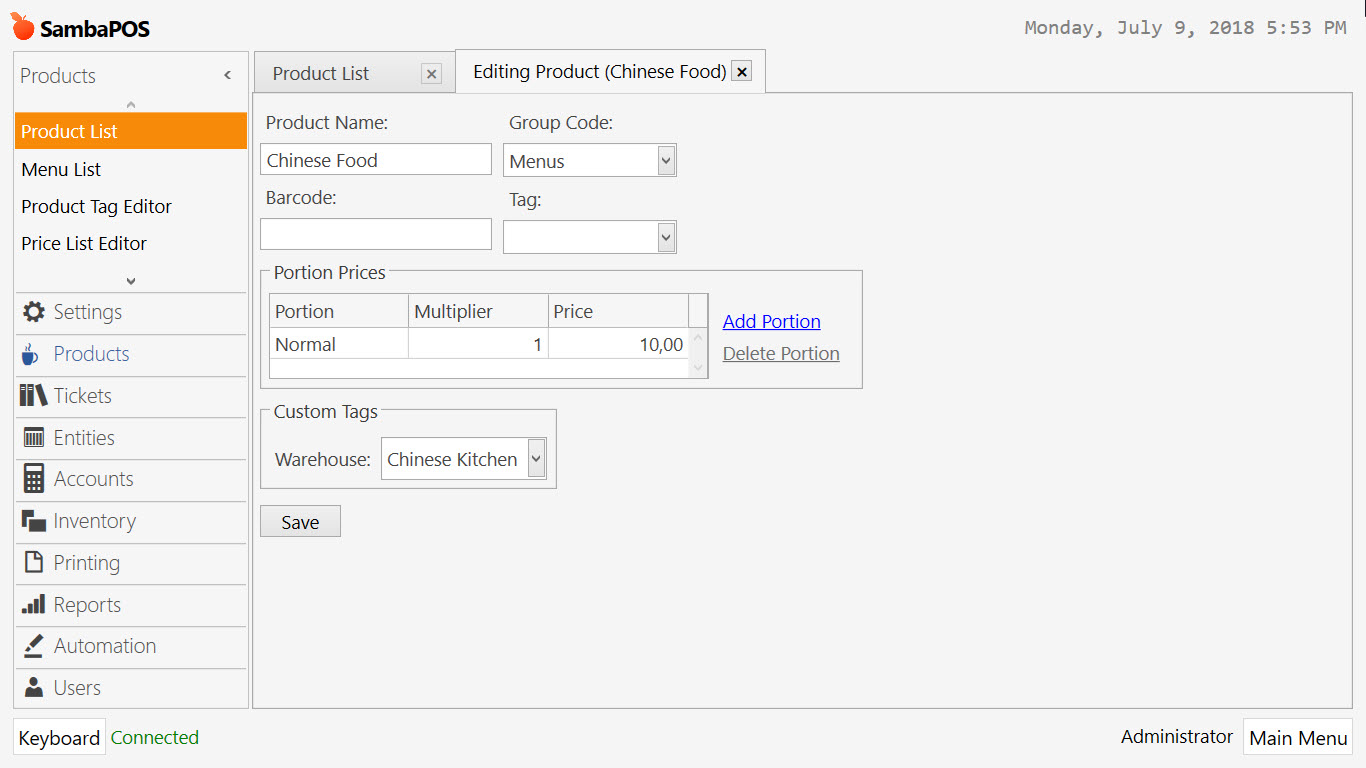Click the Reports bar-chart icon
Screen dimensions: 1366x768
point(32,604)
